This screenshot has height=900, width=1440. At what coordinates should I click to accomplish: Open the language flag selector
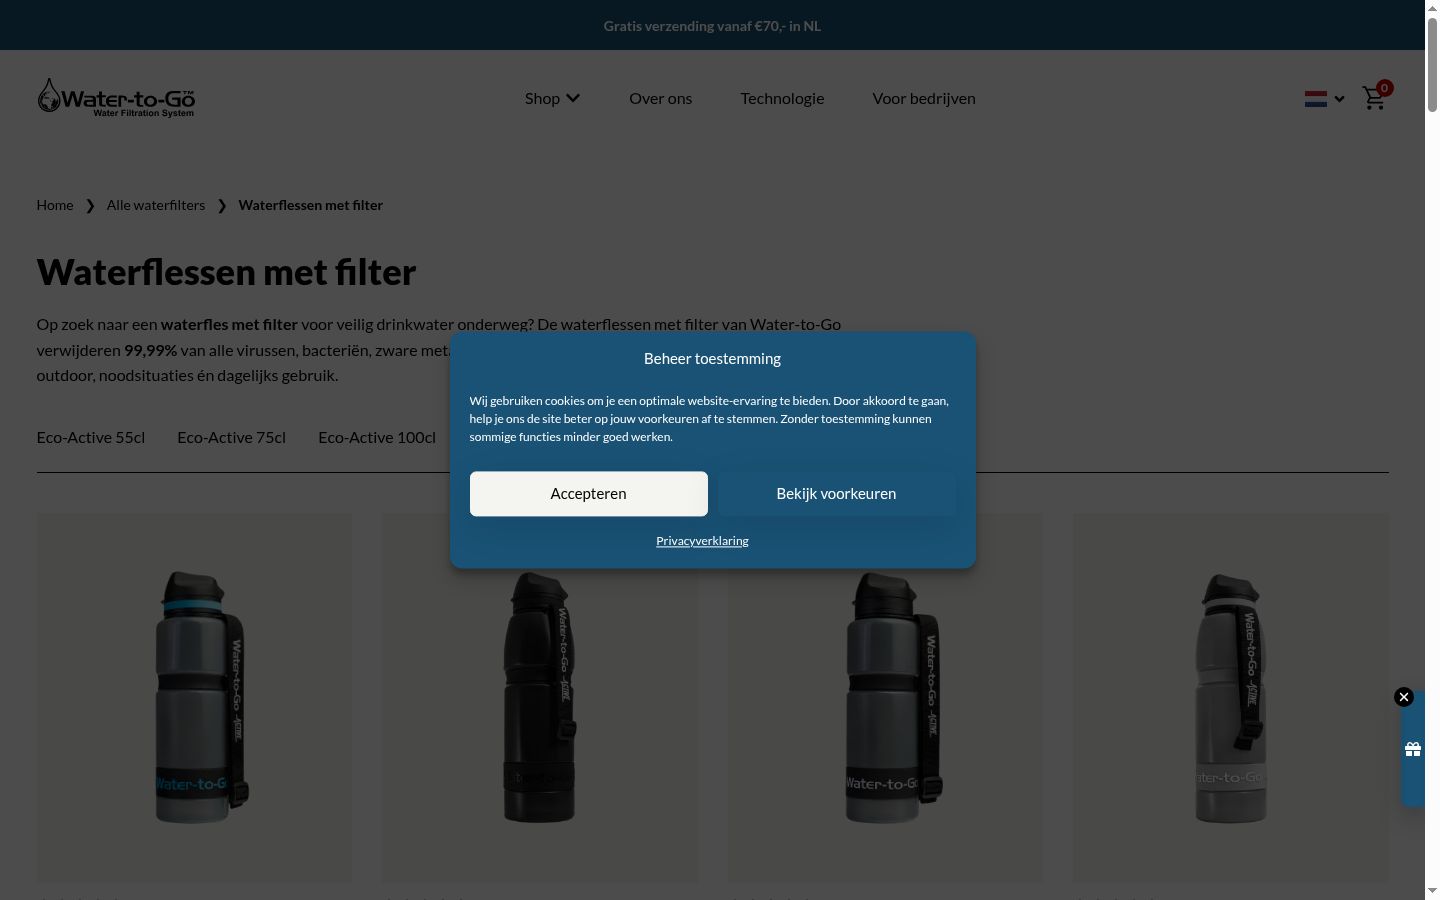tap(1324, 98)
